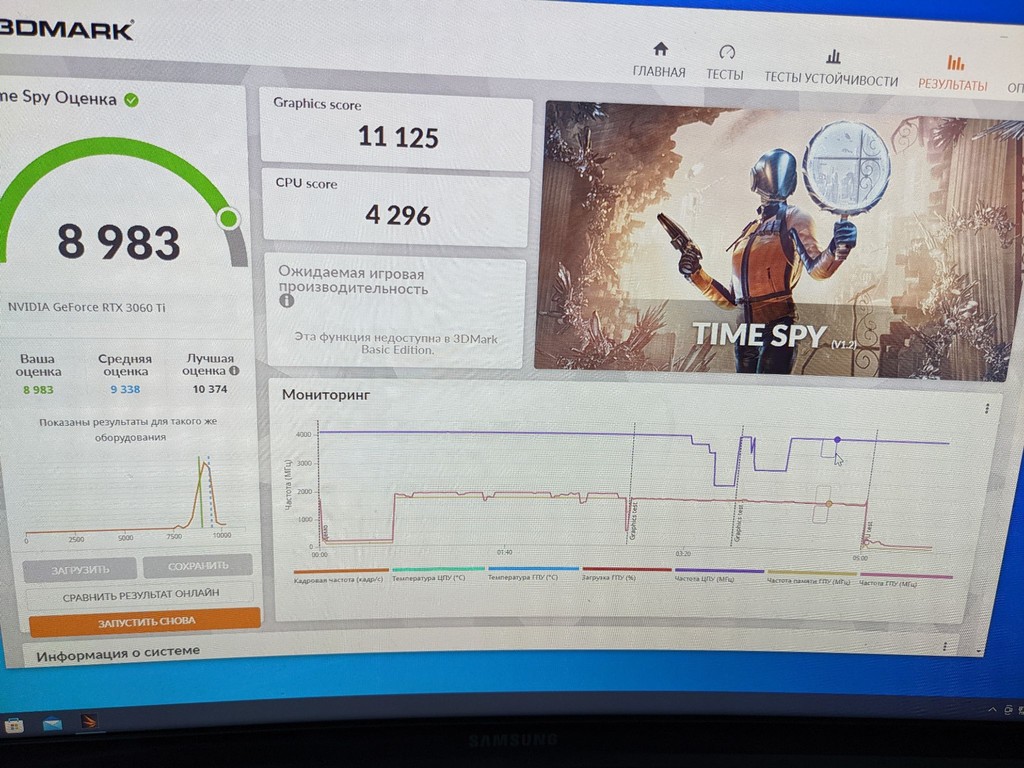Click the Информация о системе heading
The image size is (1024, 768).
click(x=118, y=654)
